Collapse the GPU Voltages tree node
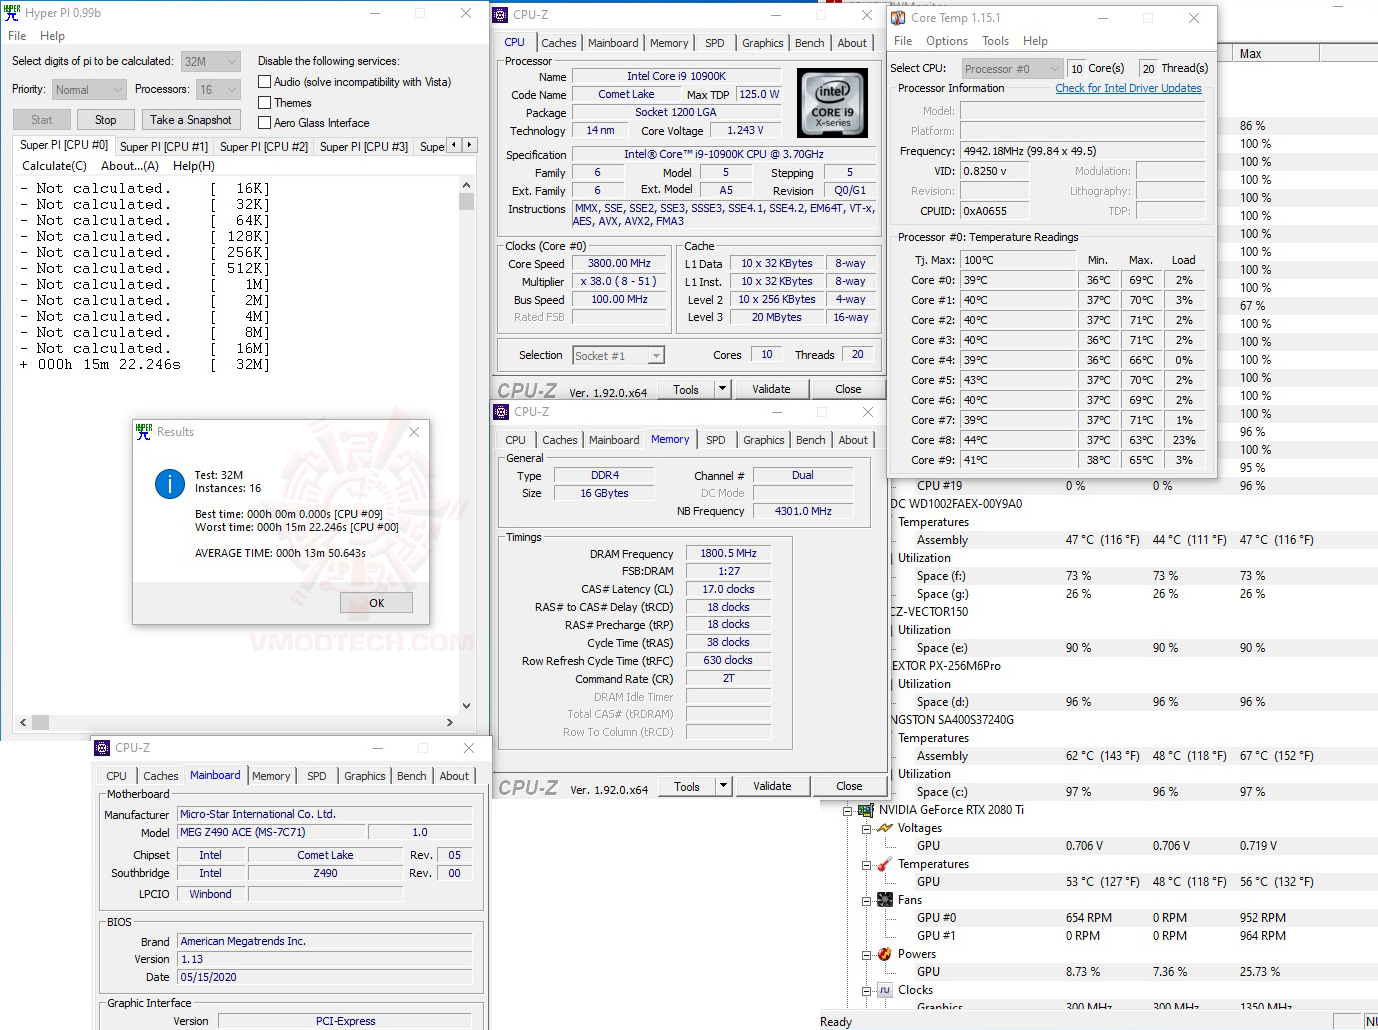This screenshot has height=1030, width=1378. [866, 829]
